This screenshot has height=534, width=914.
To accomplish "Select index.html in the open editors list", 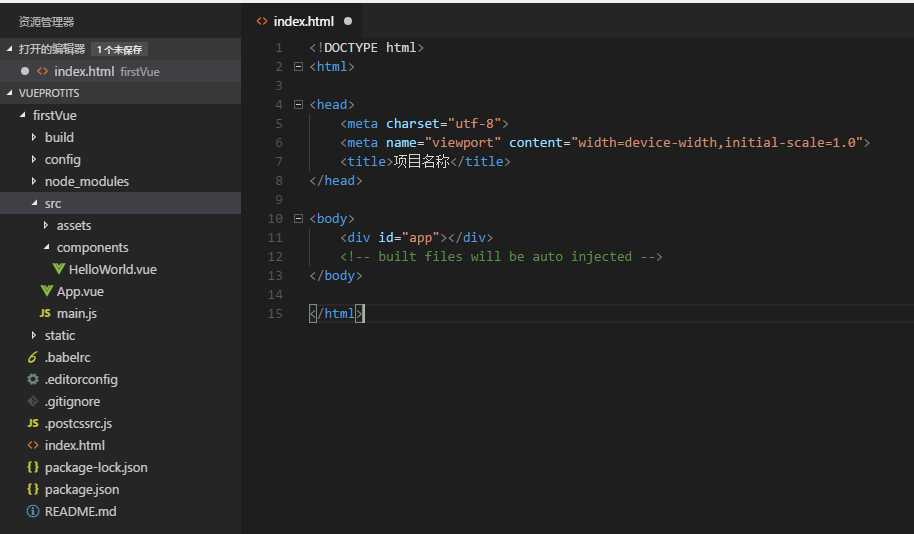I will (120, 71).
